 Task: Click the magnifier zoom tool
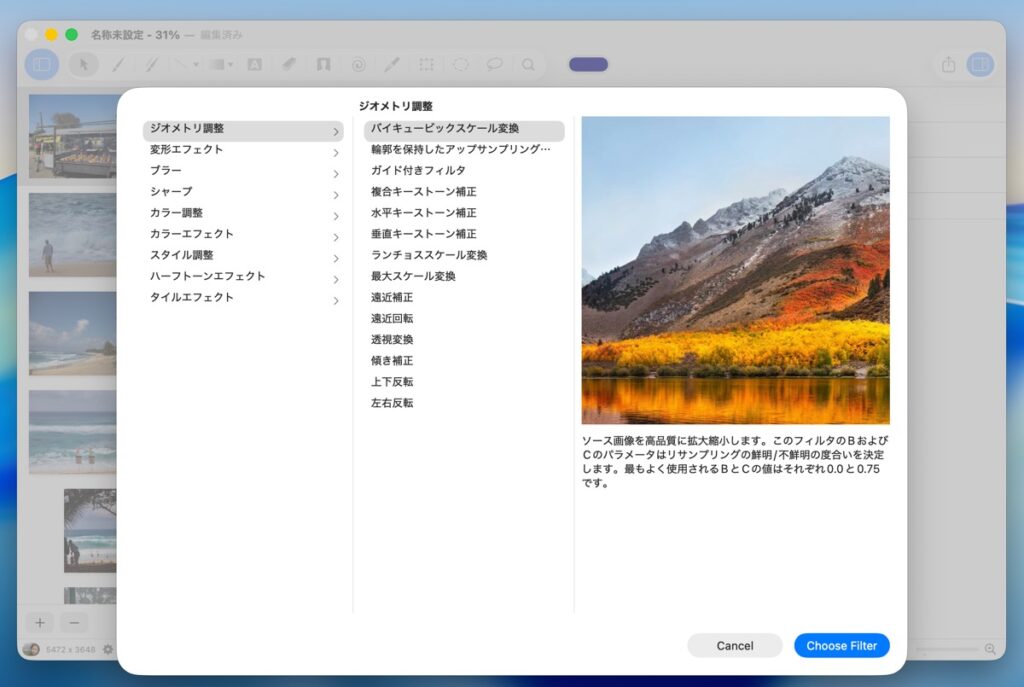(528, 64)
